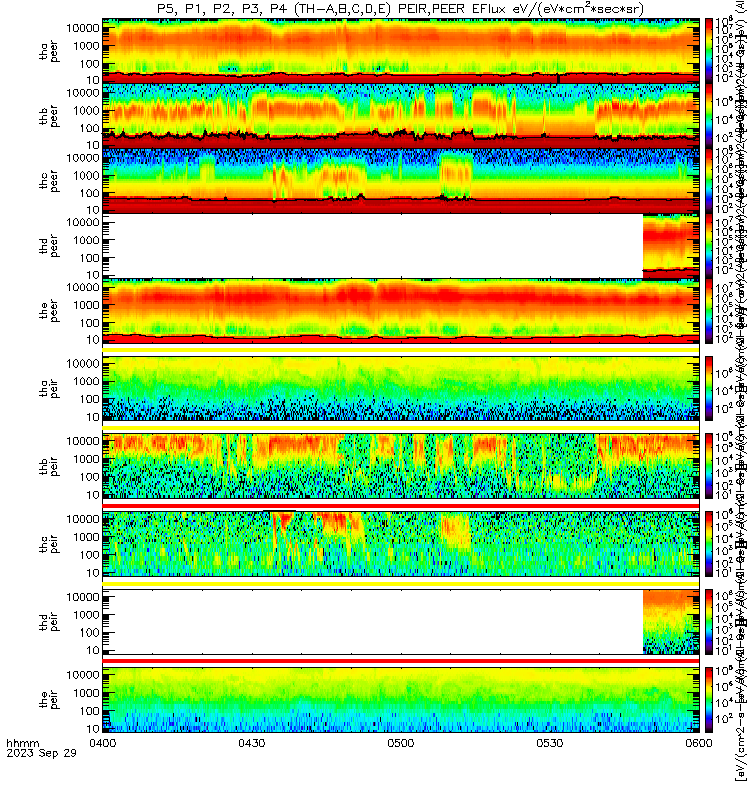Click the 0430 time axis label
This screenshot has height=800, width=750.
252,743
